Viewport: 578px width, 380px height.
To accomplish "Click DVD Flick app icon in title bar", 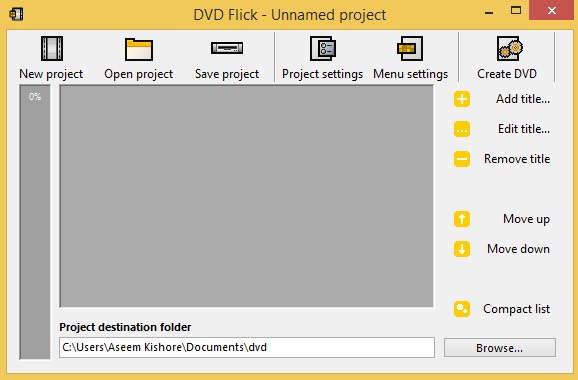I will pyautogui.click(x=17, y=14).
